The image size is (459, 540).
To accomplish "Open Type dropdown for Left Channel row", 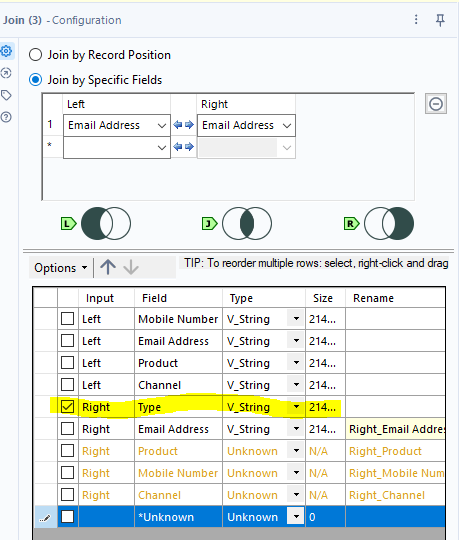I will point(296,385).
